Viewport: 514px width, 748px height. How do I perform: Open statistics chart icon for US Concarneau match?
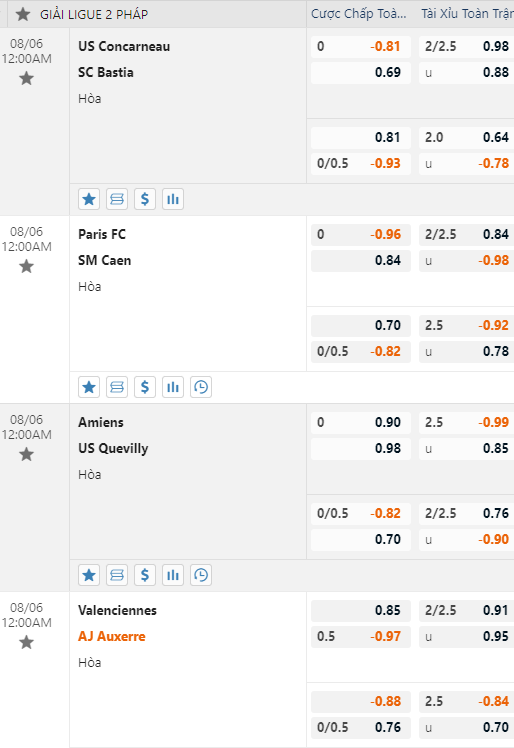pyautogui.click(x=173, y=199)
